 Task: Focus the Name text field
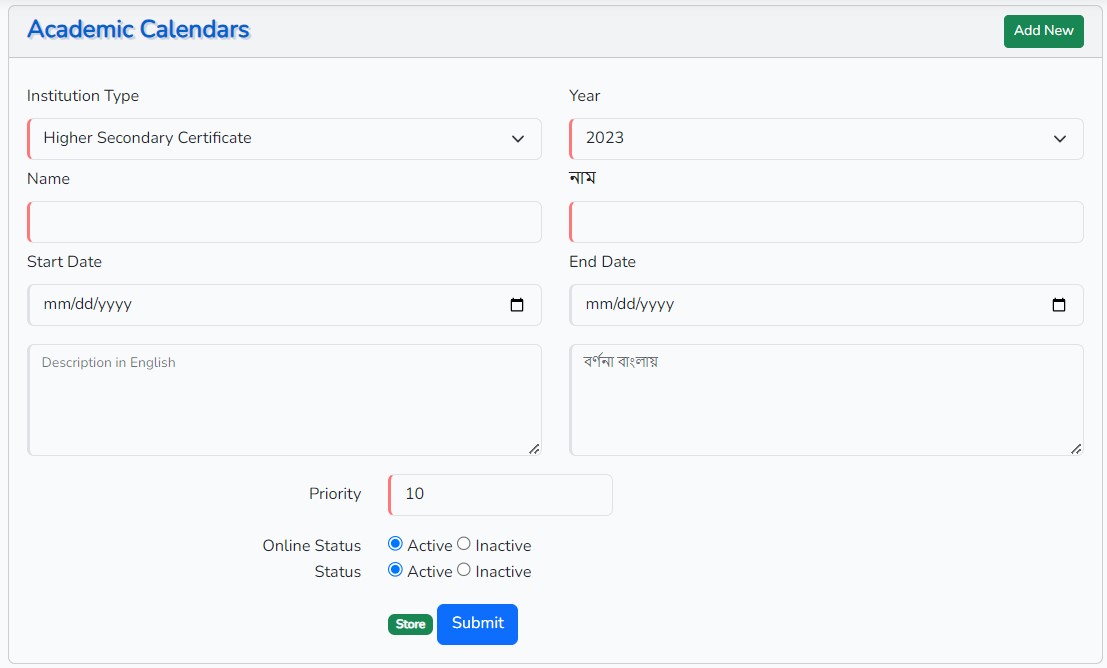[285, 222]
